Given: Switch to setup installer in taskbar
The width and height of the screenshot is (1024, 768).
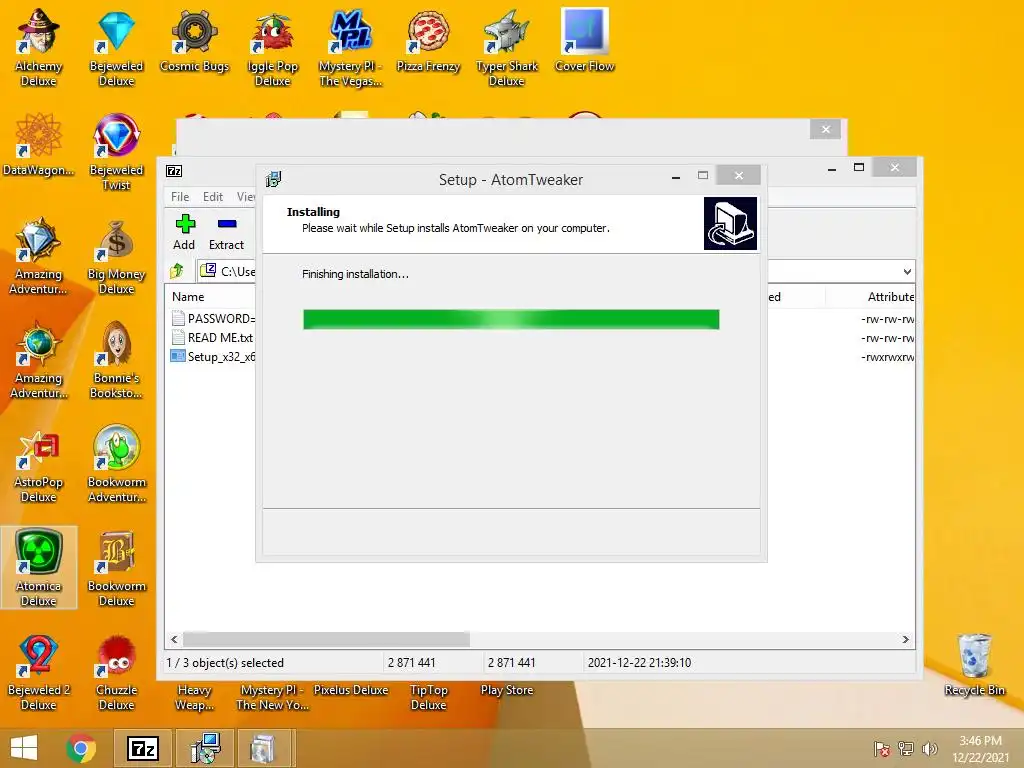Looking at the screenshot, I should pos(205,748).
